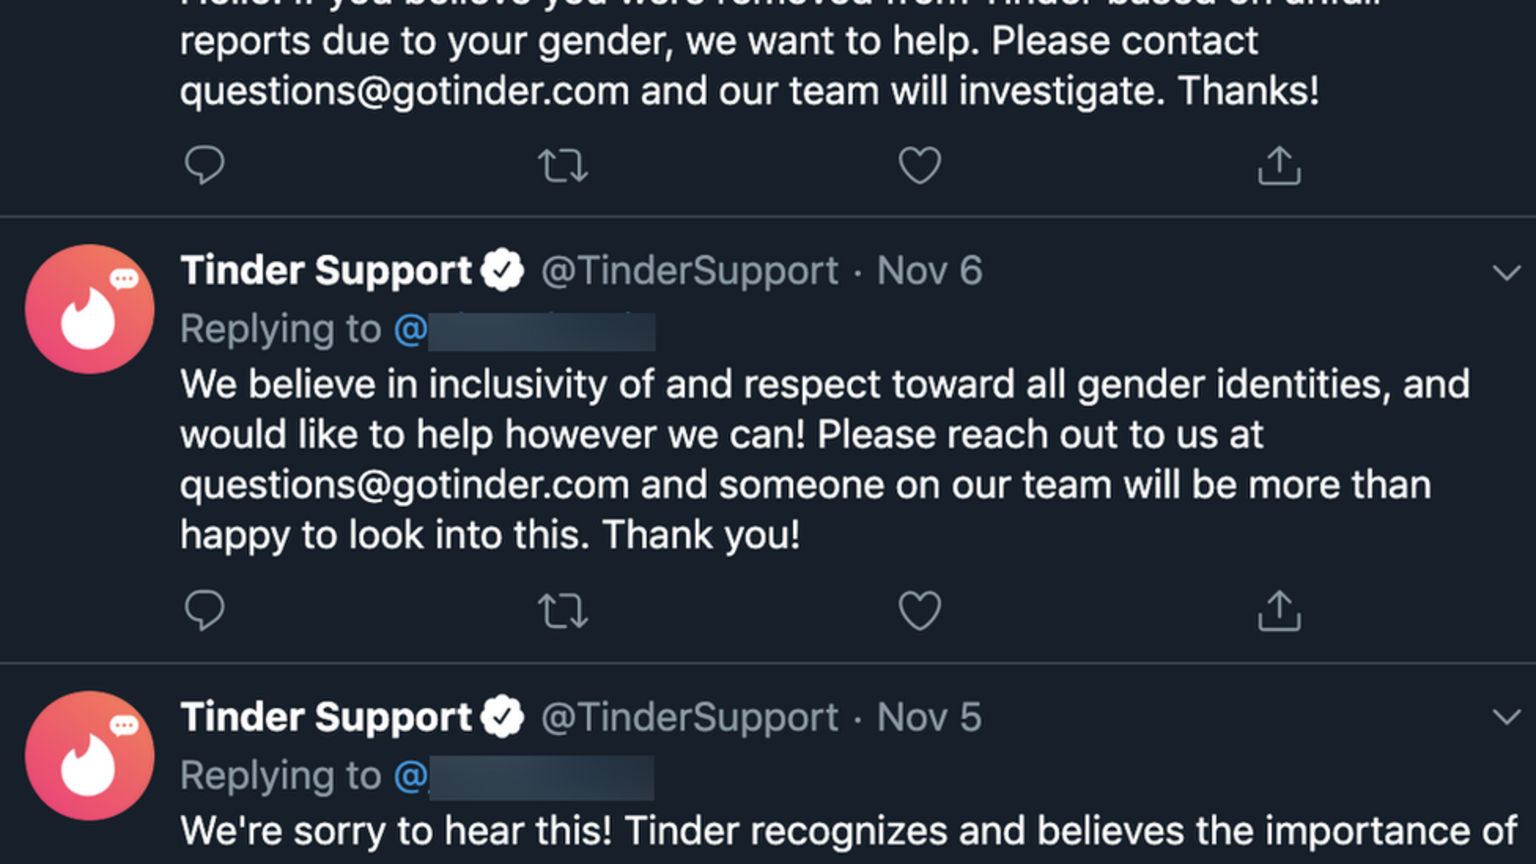Retweet the topmost tweet about unfair reports
The width and height of the screenshot is (1536, 864).
click(563, 166)
